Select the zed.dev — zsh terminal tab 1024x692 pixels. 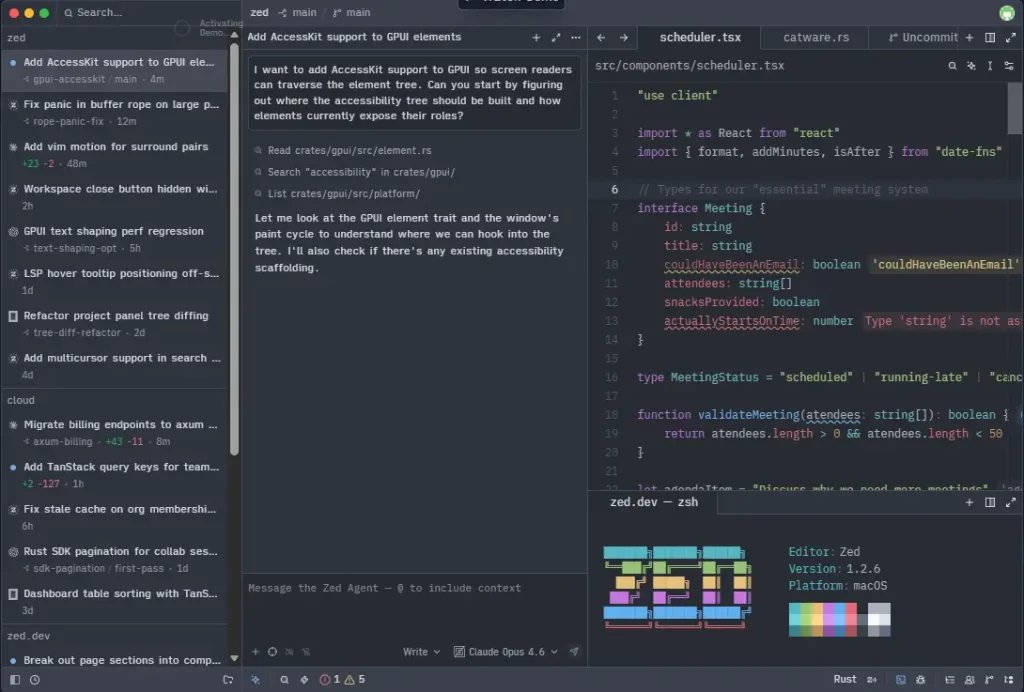[654, 502]
